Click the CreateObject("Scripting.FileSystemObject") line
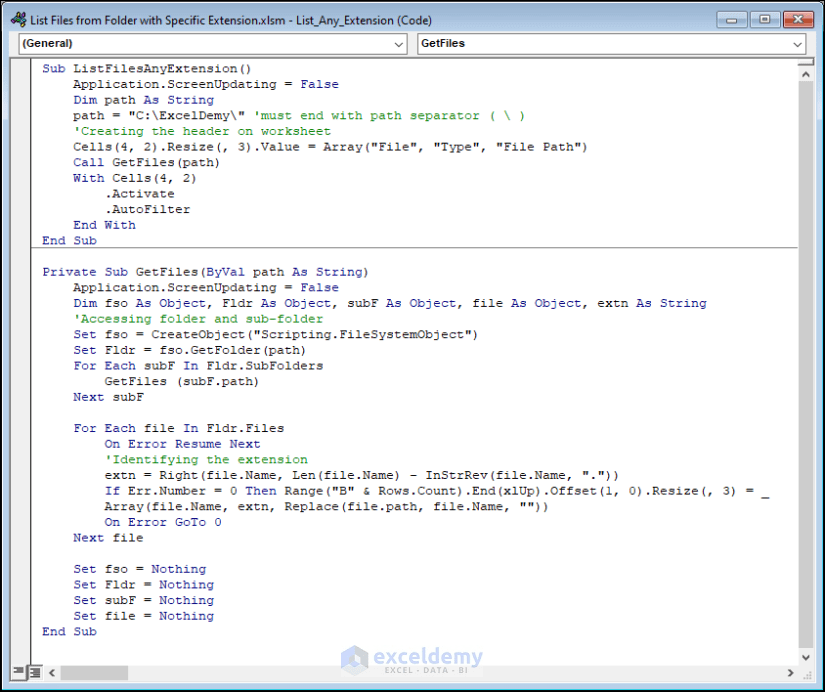This screenshot has height=692, width=825. [x=275, y=335]
